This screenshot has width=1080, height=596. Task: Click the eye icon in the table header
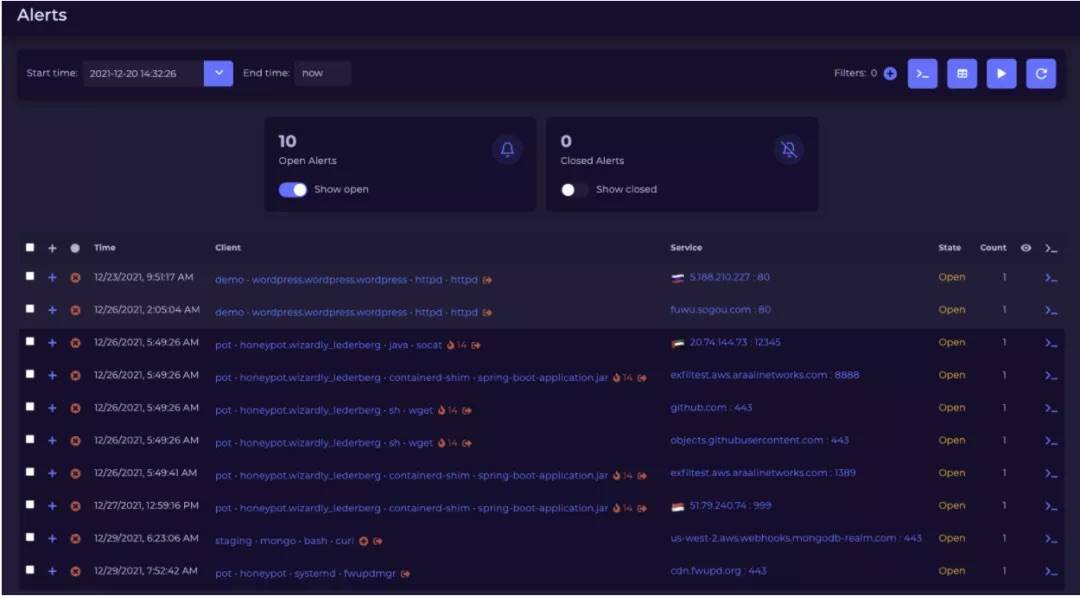pyautogui.click(x=1026, y=248)
